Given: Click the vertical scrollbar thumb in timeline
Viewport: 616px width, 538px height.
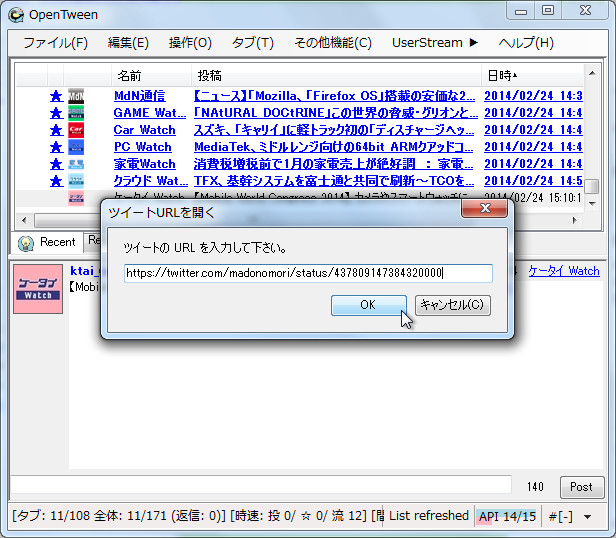Looking at the screenshot, I should click(592, 186).
